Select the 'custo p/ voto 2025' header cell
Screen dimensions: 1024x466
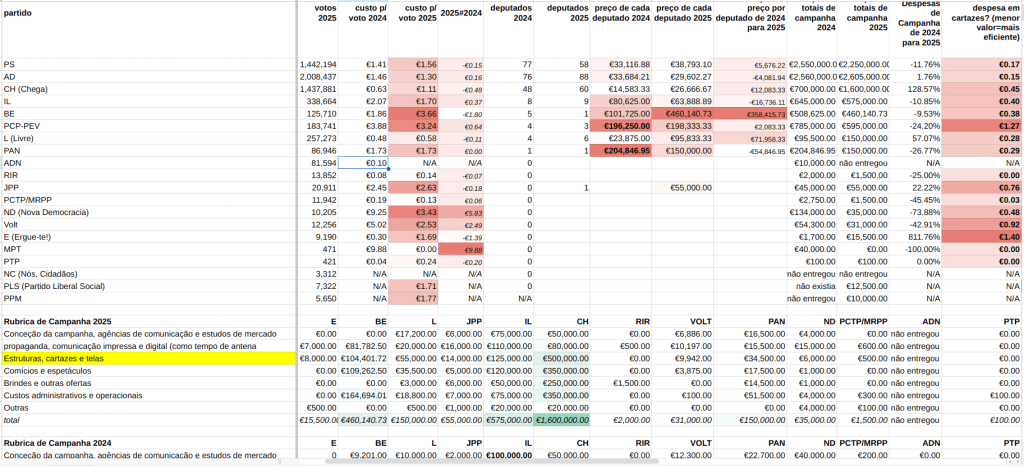412,13
